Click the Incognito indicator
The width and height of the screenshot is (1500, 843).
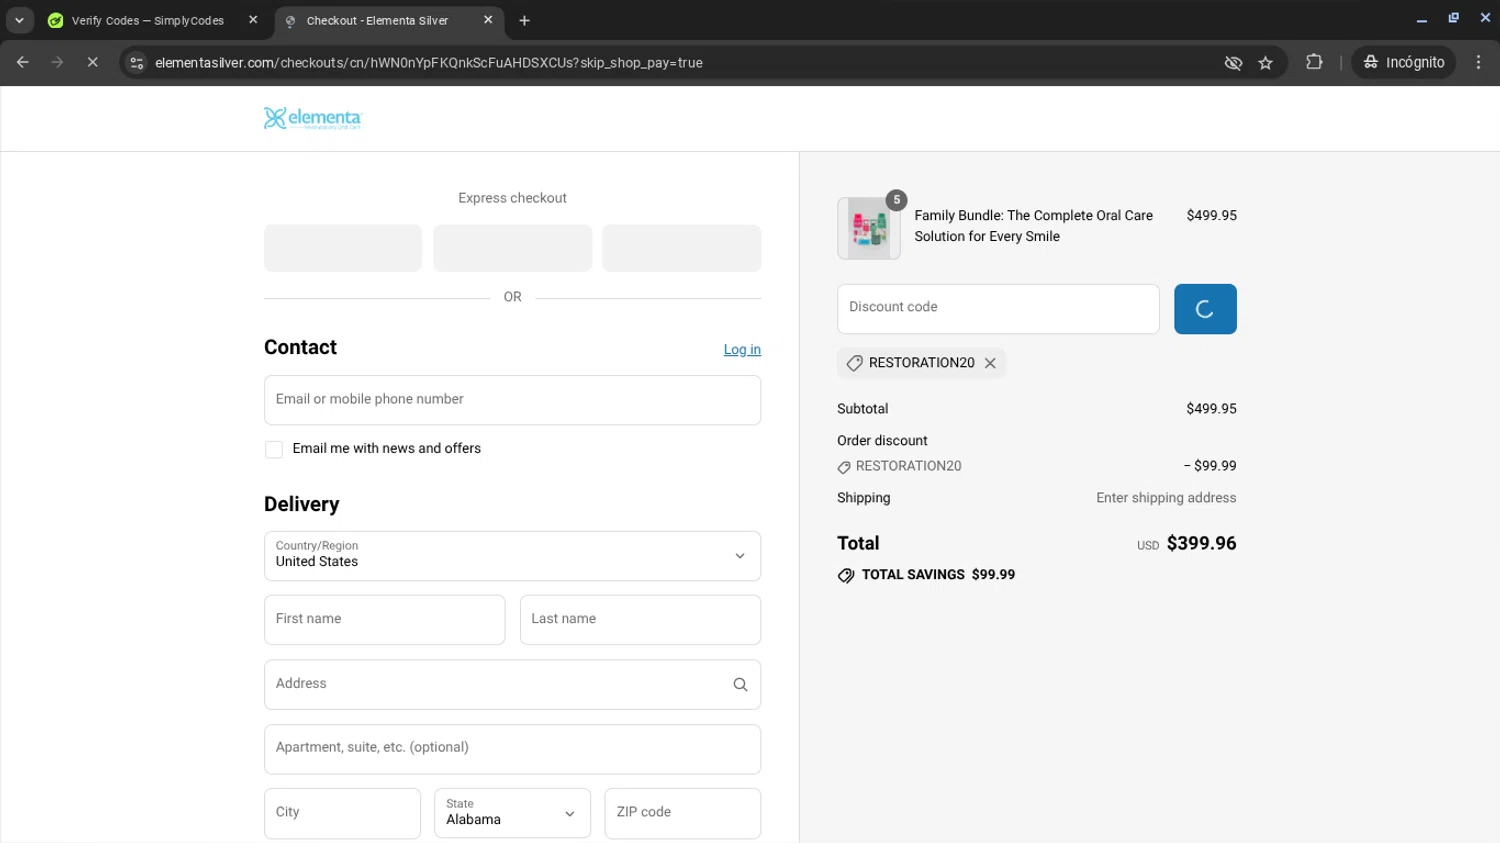pos(1404,62)
